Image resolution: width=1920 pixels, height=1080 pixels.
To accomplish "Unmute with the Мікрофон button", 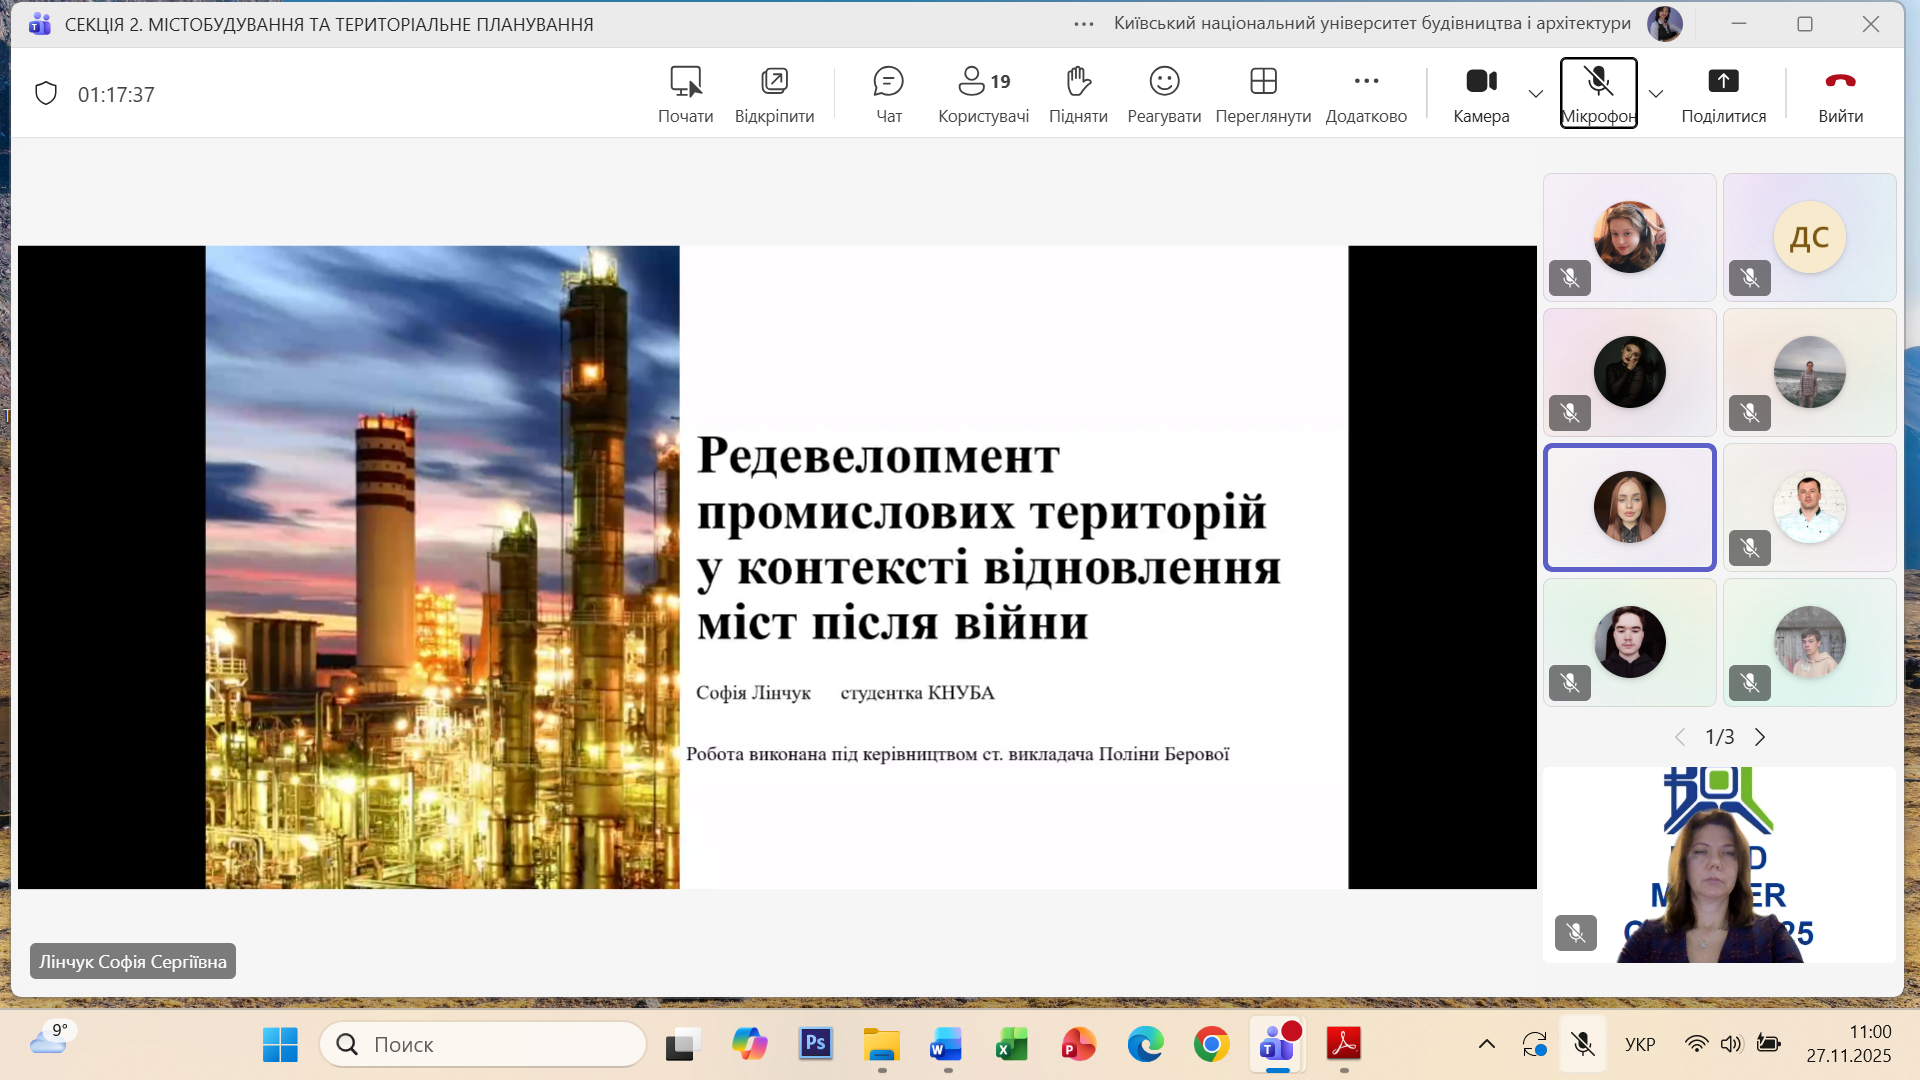I will [1598, 92].
